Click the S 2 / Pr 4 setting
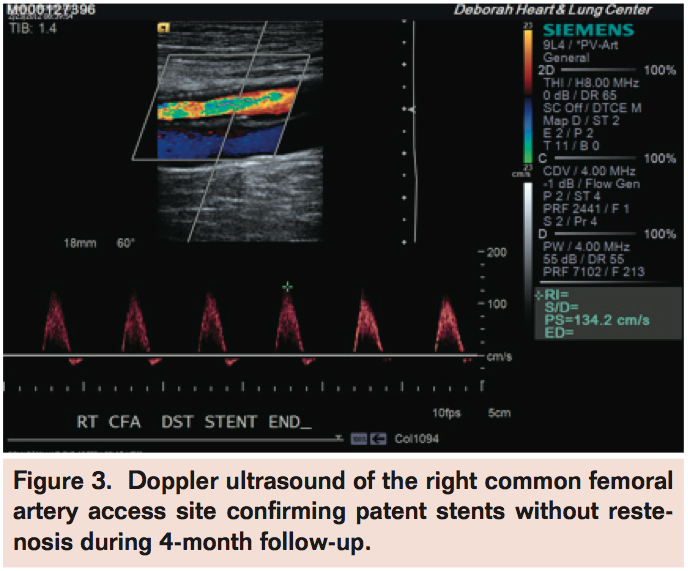Image resolution: width=688 pixels, height=571 pixels. (570, 221)
